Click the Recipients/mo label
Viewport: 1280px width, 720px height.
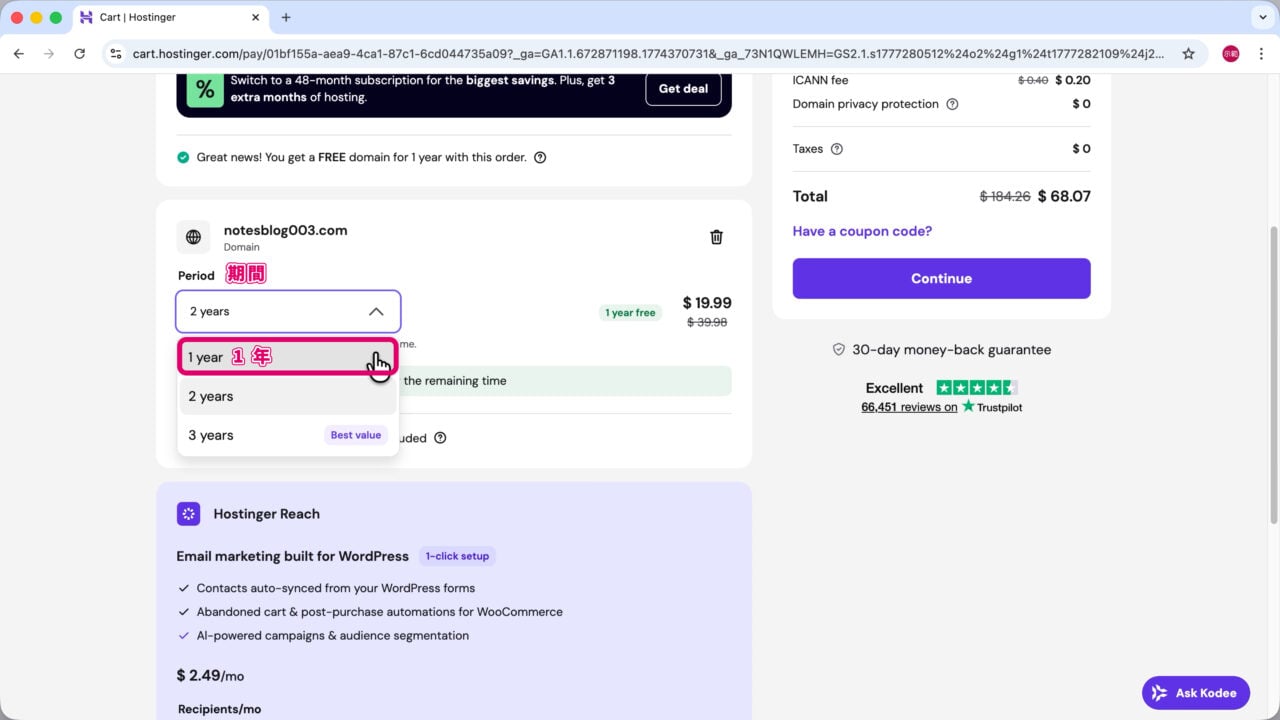click(x=219, y=709)
